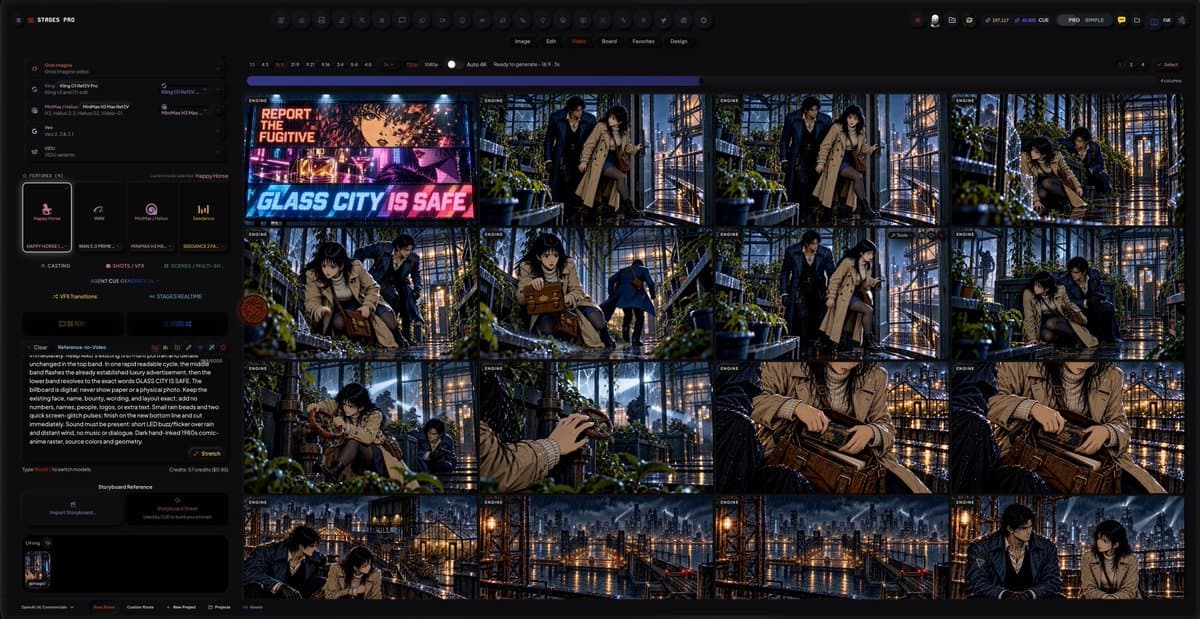Click the Stretch button
Image resolution: width=1200 pixels, height=619 pixels.
(x=205, y=453)
